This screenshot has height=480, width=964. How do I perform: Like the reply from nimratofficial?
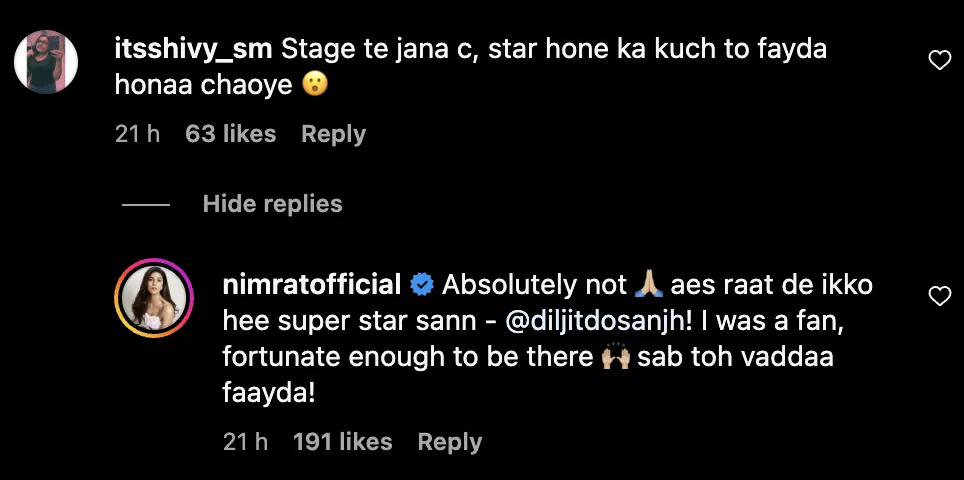[939, 297]
